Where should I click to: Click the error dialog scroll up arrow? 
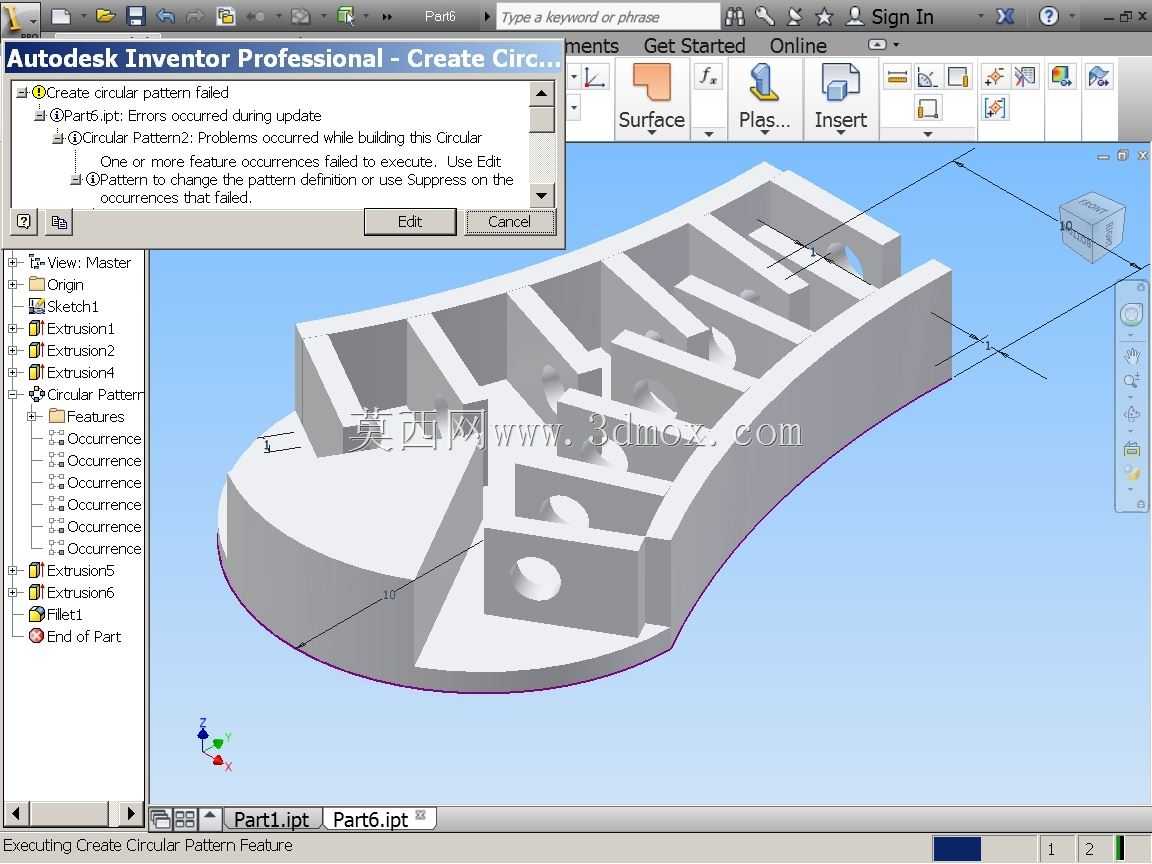click(541, 93)
